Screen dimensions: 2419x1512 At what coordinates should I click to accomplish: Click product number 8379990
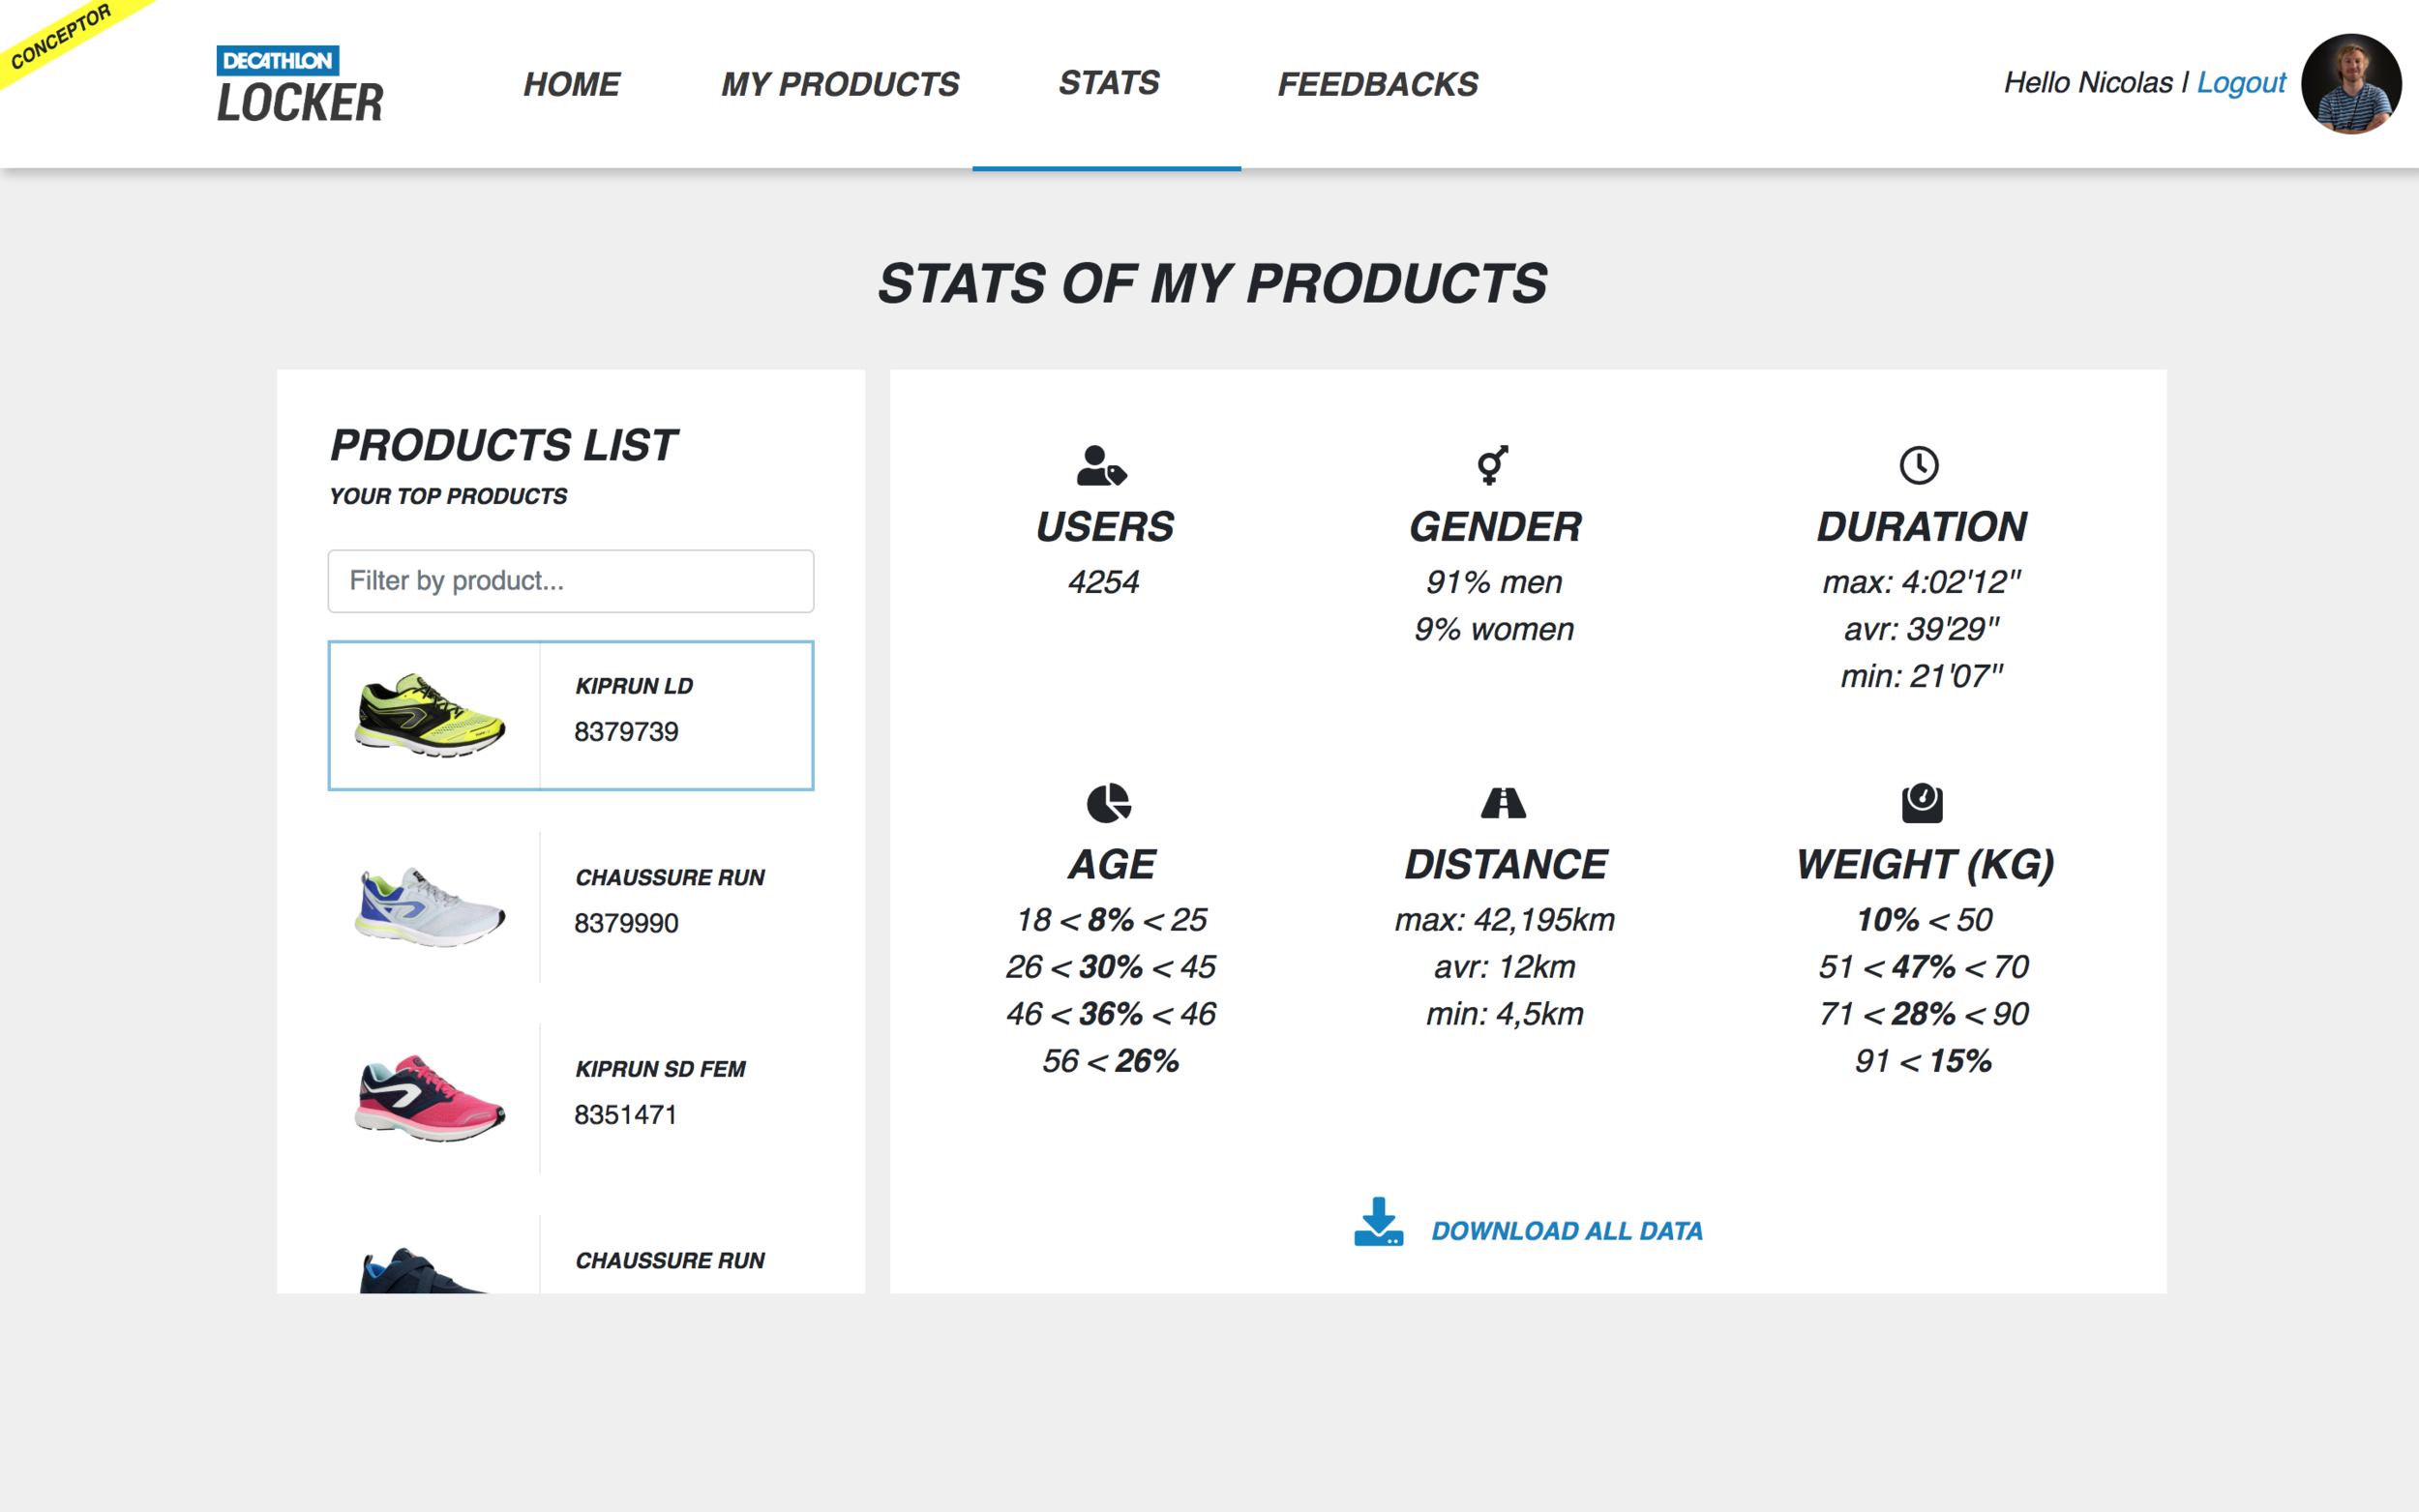626,923
